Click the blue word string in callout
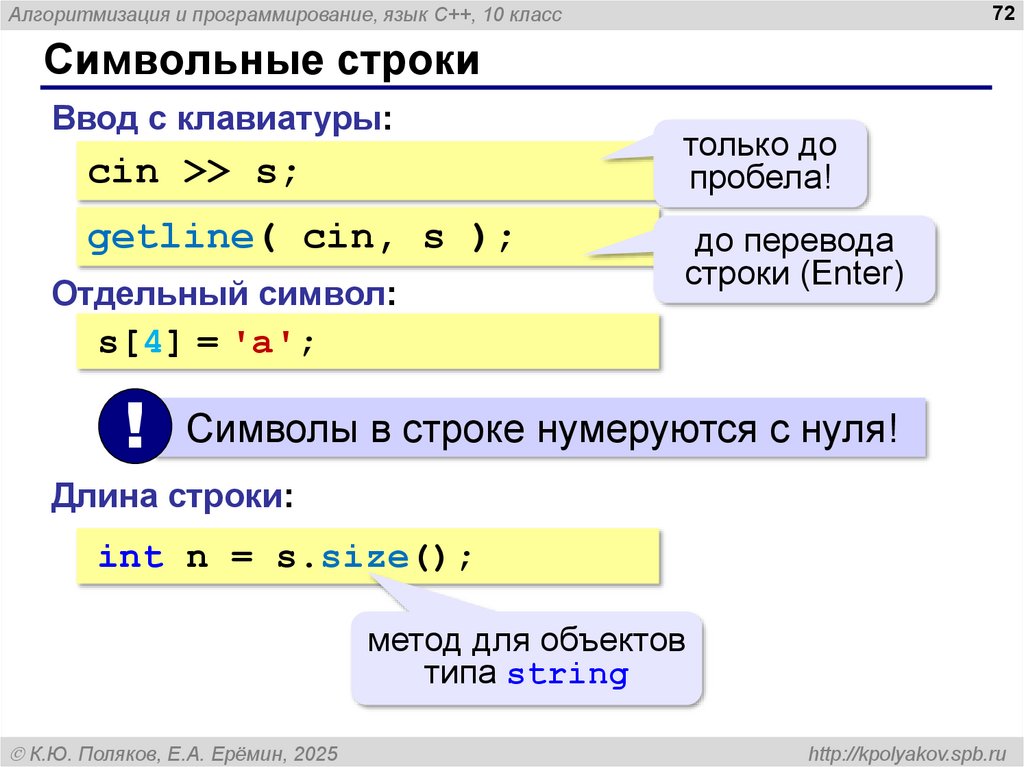1024x767 pixels. pyautogui.click(x=567, y=674)
